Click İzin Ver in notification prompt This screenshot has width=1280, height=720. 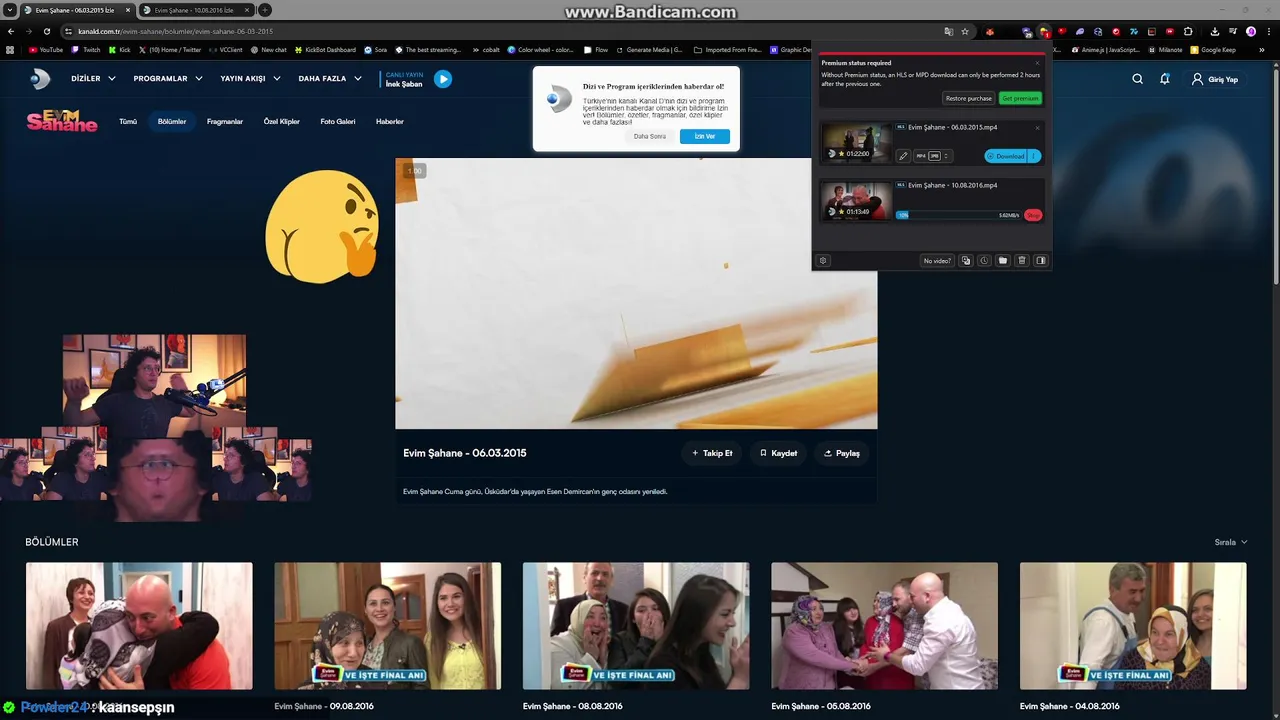coord(705,136)
